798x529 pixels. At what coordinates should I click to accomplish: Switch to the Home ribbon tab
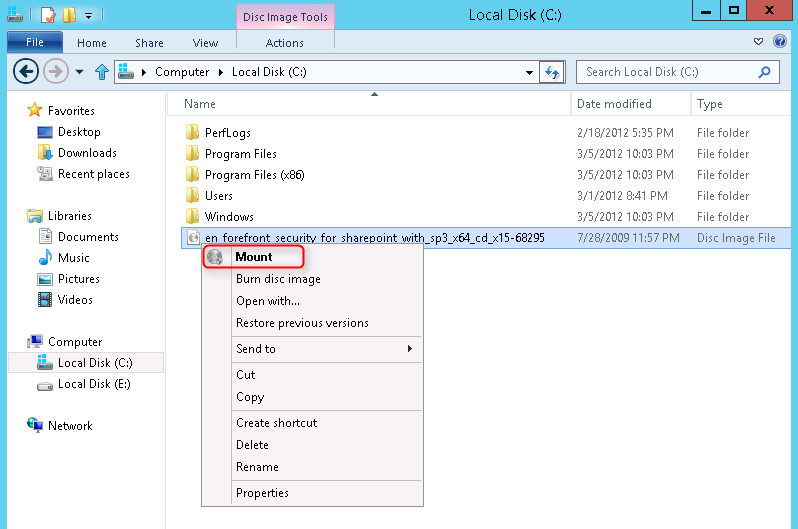pyautogui.click(x=92, y=43)
